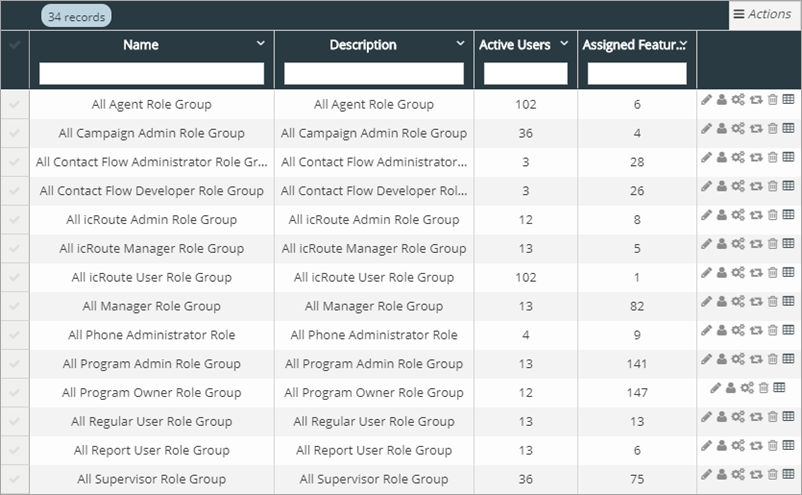
Task: Click the retweet arrows icon for All icRoute Admin Role Group
Action: [756, 215]
